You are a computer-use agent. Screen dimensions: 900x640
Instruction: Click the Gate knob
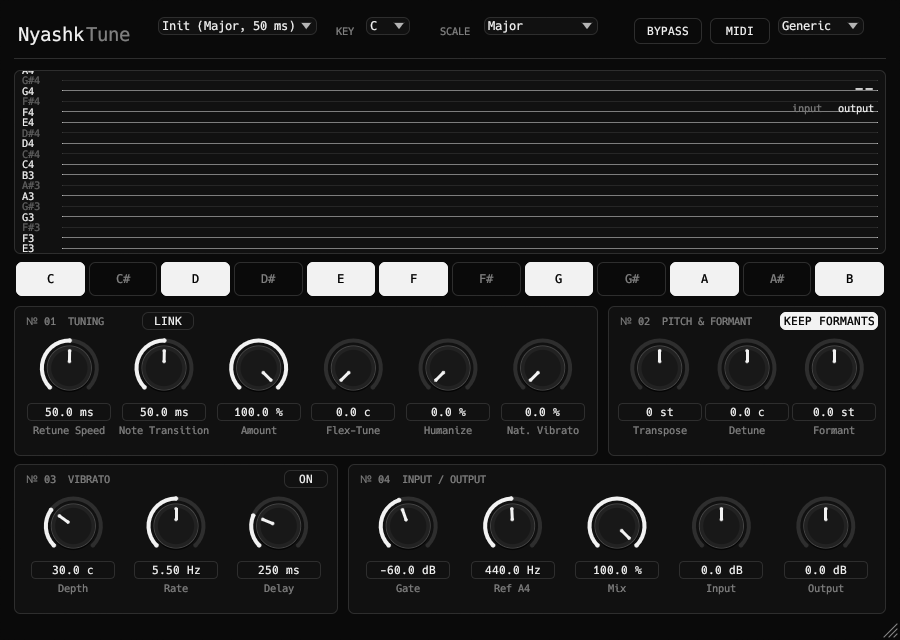tap(408, 525)
